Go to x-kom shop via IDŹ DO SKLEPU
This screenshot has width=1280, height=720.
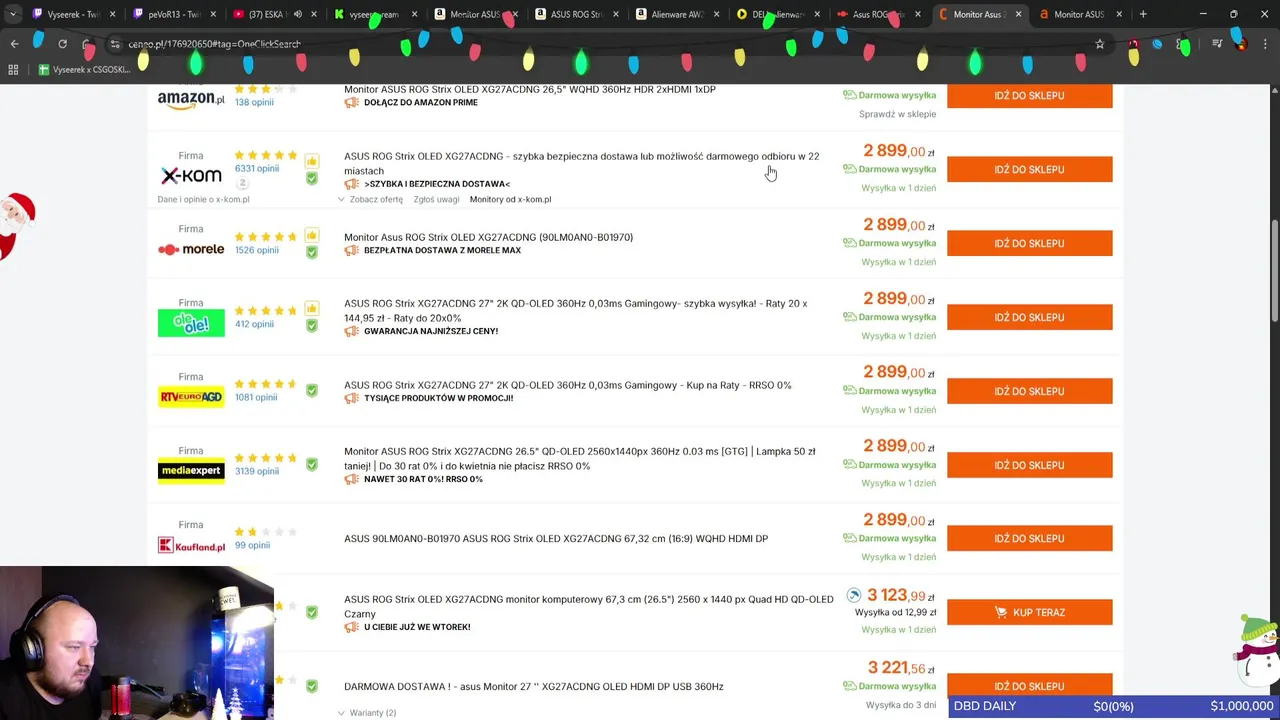[1029, 169]
